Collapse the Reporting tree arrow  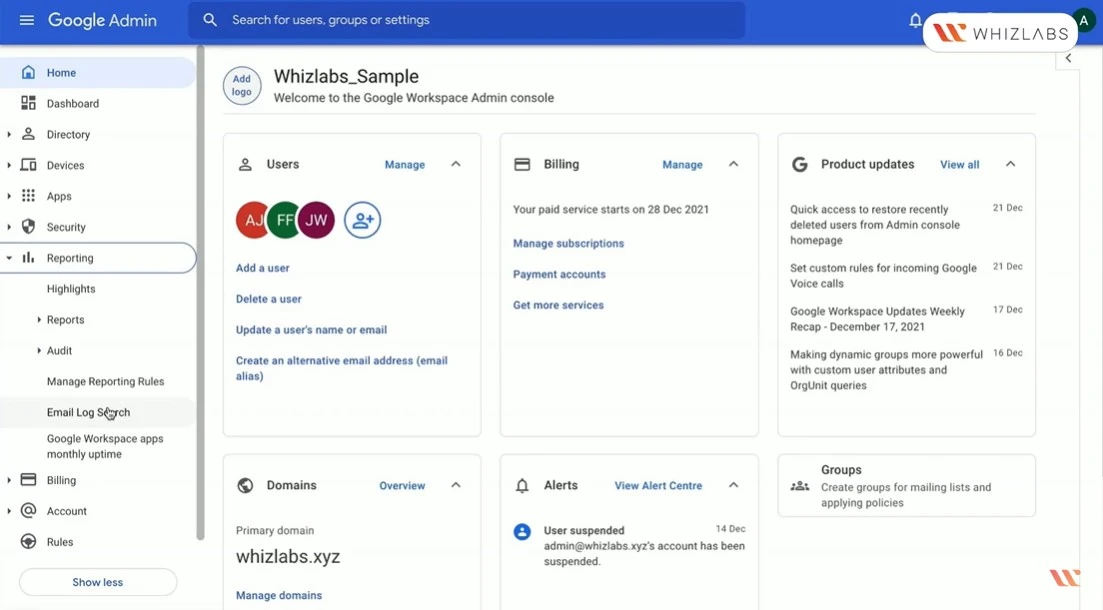pos(8,258)
